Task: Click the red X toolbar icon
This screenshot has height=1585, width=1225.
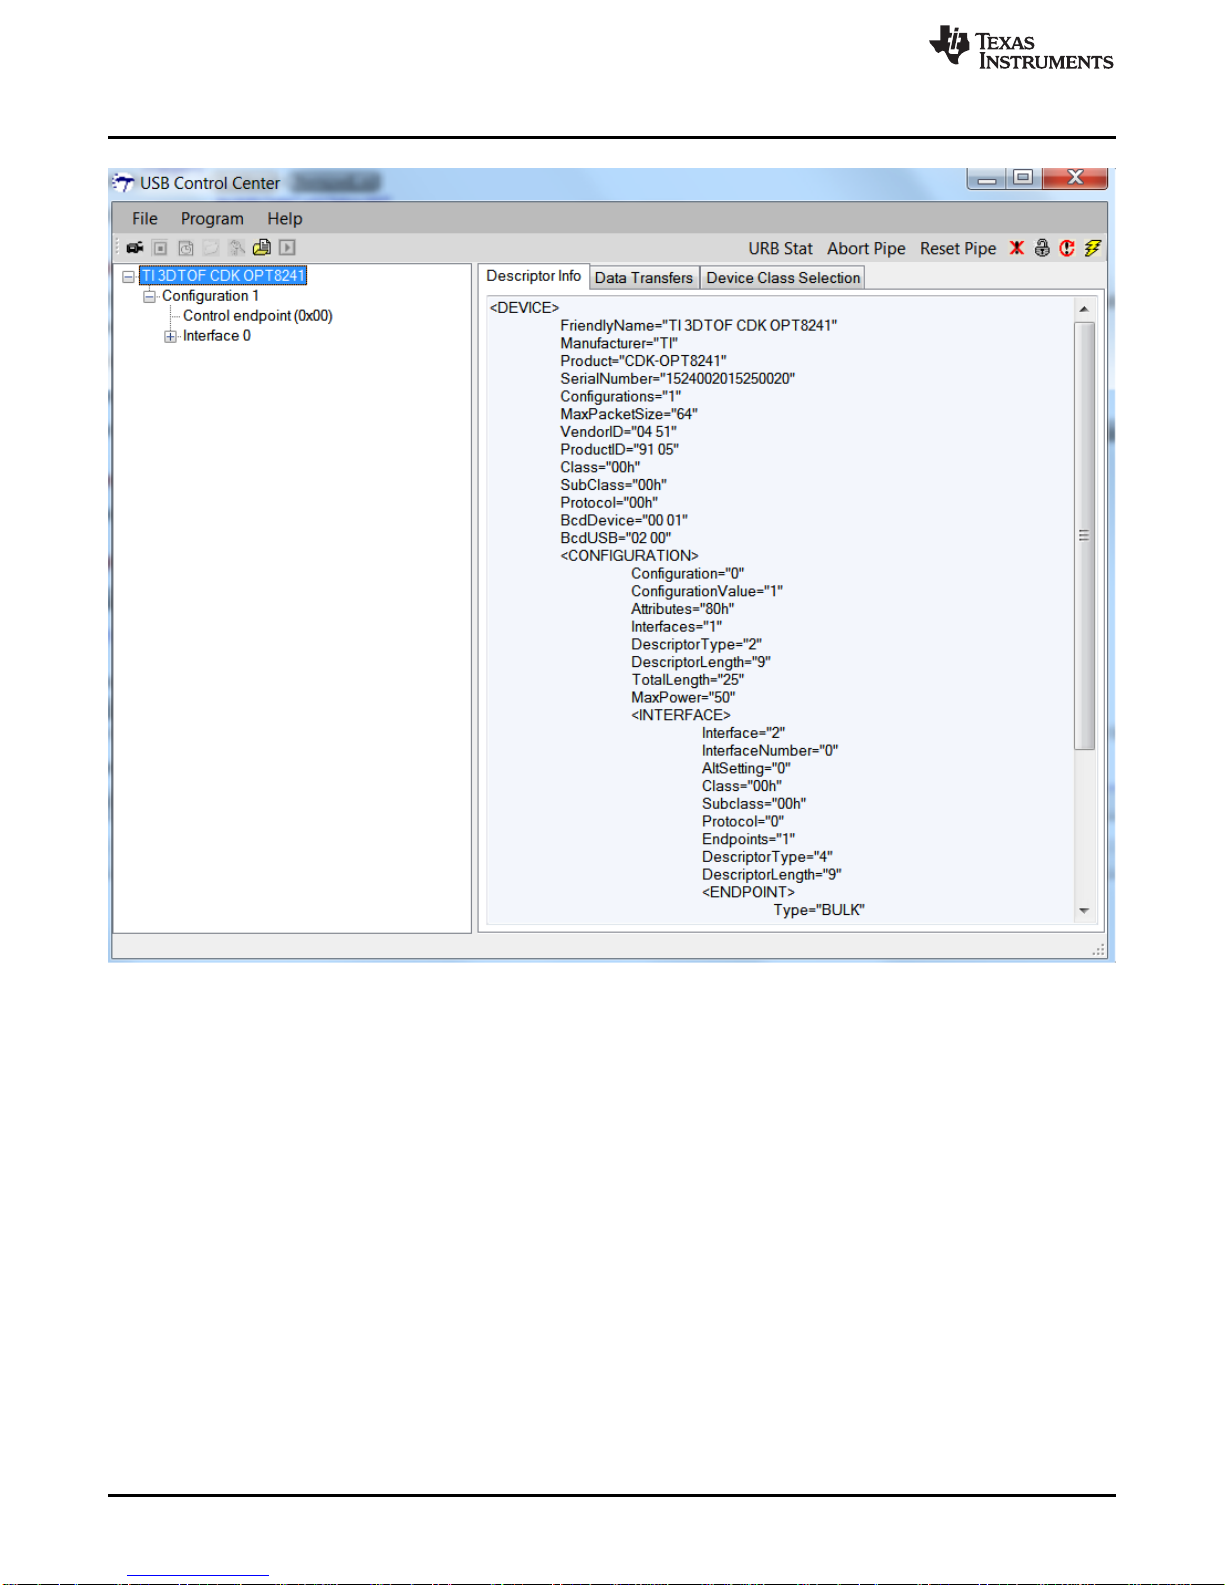Action: pyautogui.click(x=1017, y=248)
